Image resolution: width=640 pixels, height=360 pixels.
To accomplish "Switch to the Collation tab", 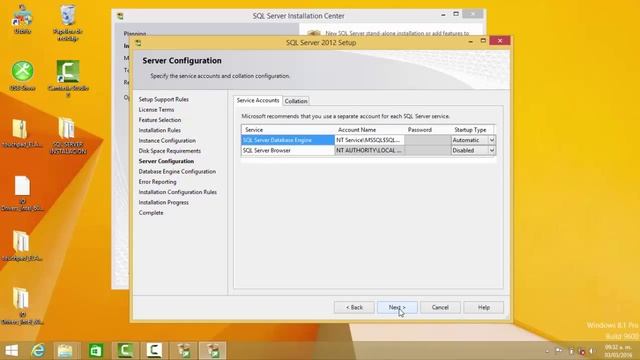I will coord(296,101).
